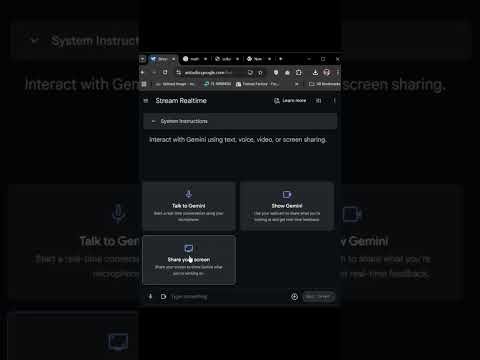Click the microphone icon in prompt bar
This screenshot has width=480, height=360.
coord(150,296)
